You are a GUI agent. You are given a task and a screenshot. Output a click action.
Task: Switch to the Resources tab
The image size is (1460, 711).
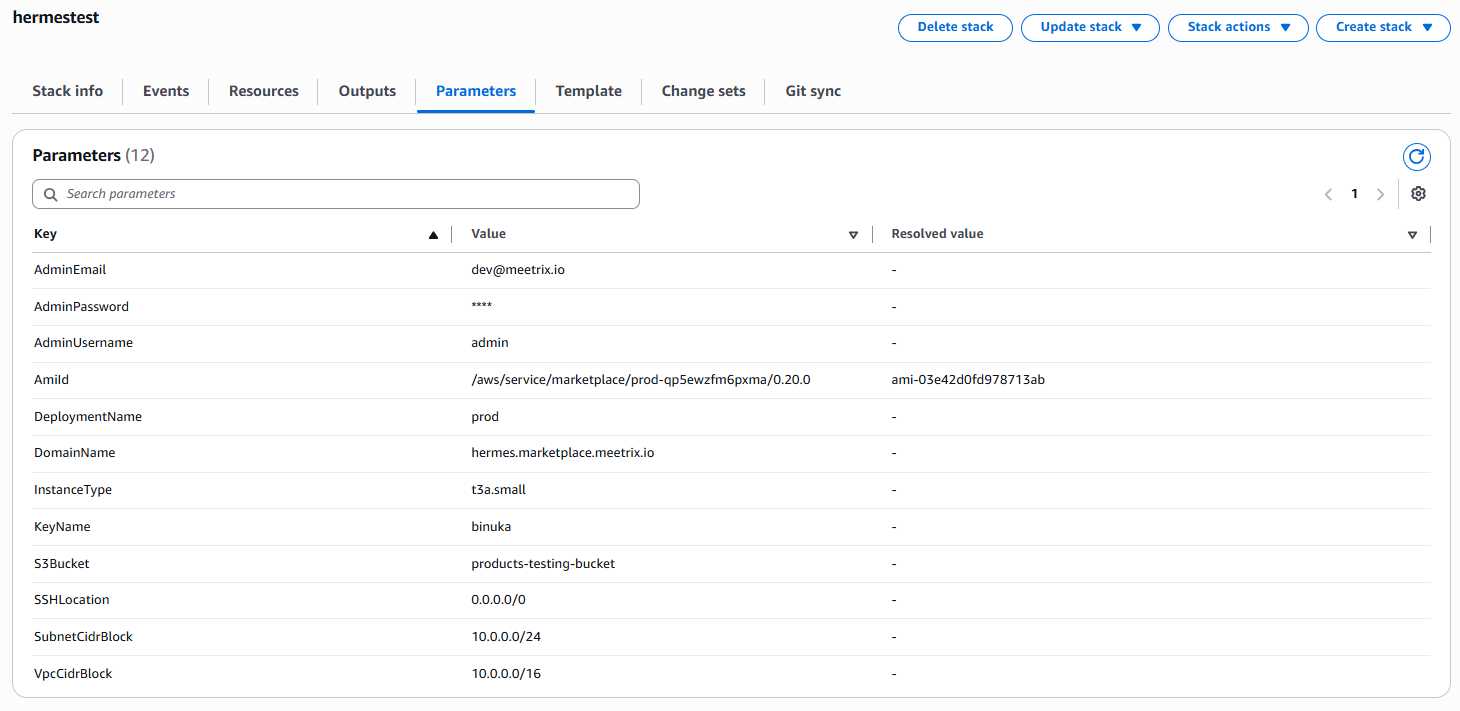[x=264, y=91]
